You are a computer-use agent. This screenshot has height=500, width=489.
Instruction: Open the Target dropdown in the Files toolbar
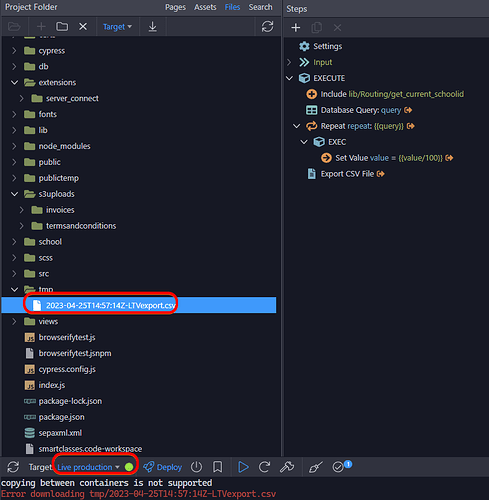click(117, 27)
